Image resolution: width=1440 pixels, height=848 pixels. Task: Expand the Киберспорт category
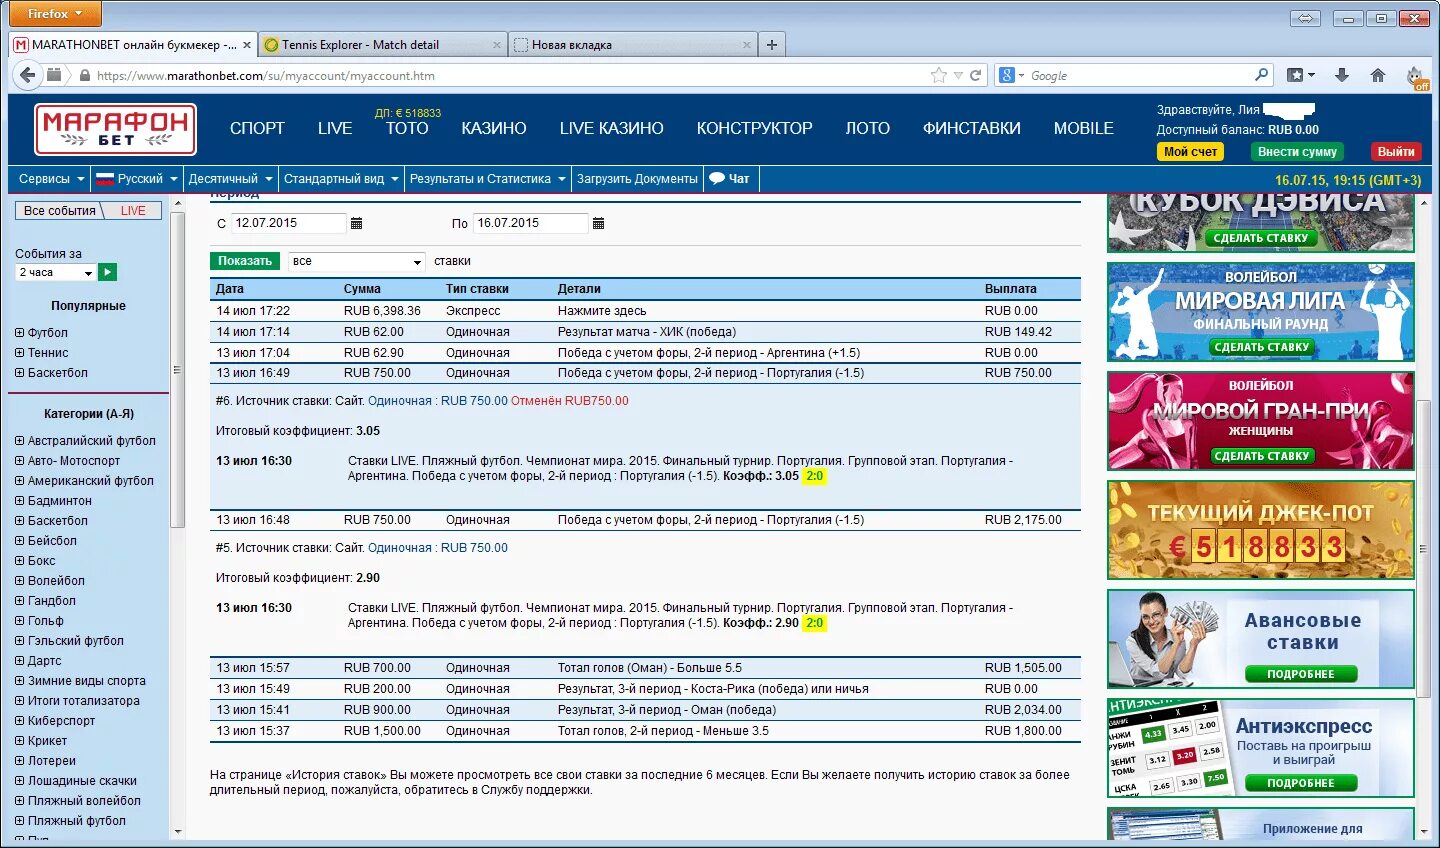(19, 721)
